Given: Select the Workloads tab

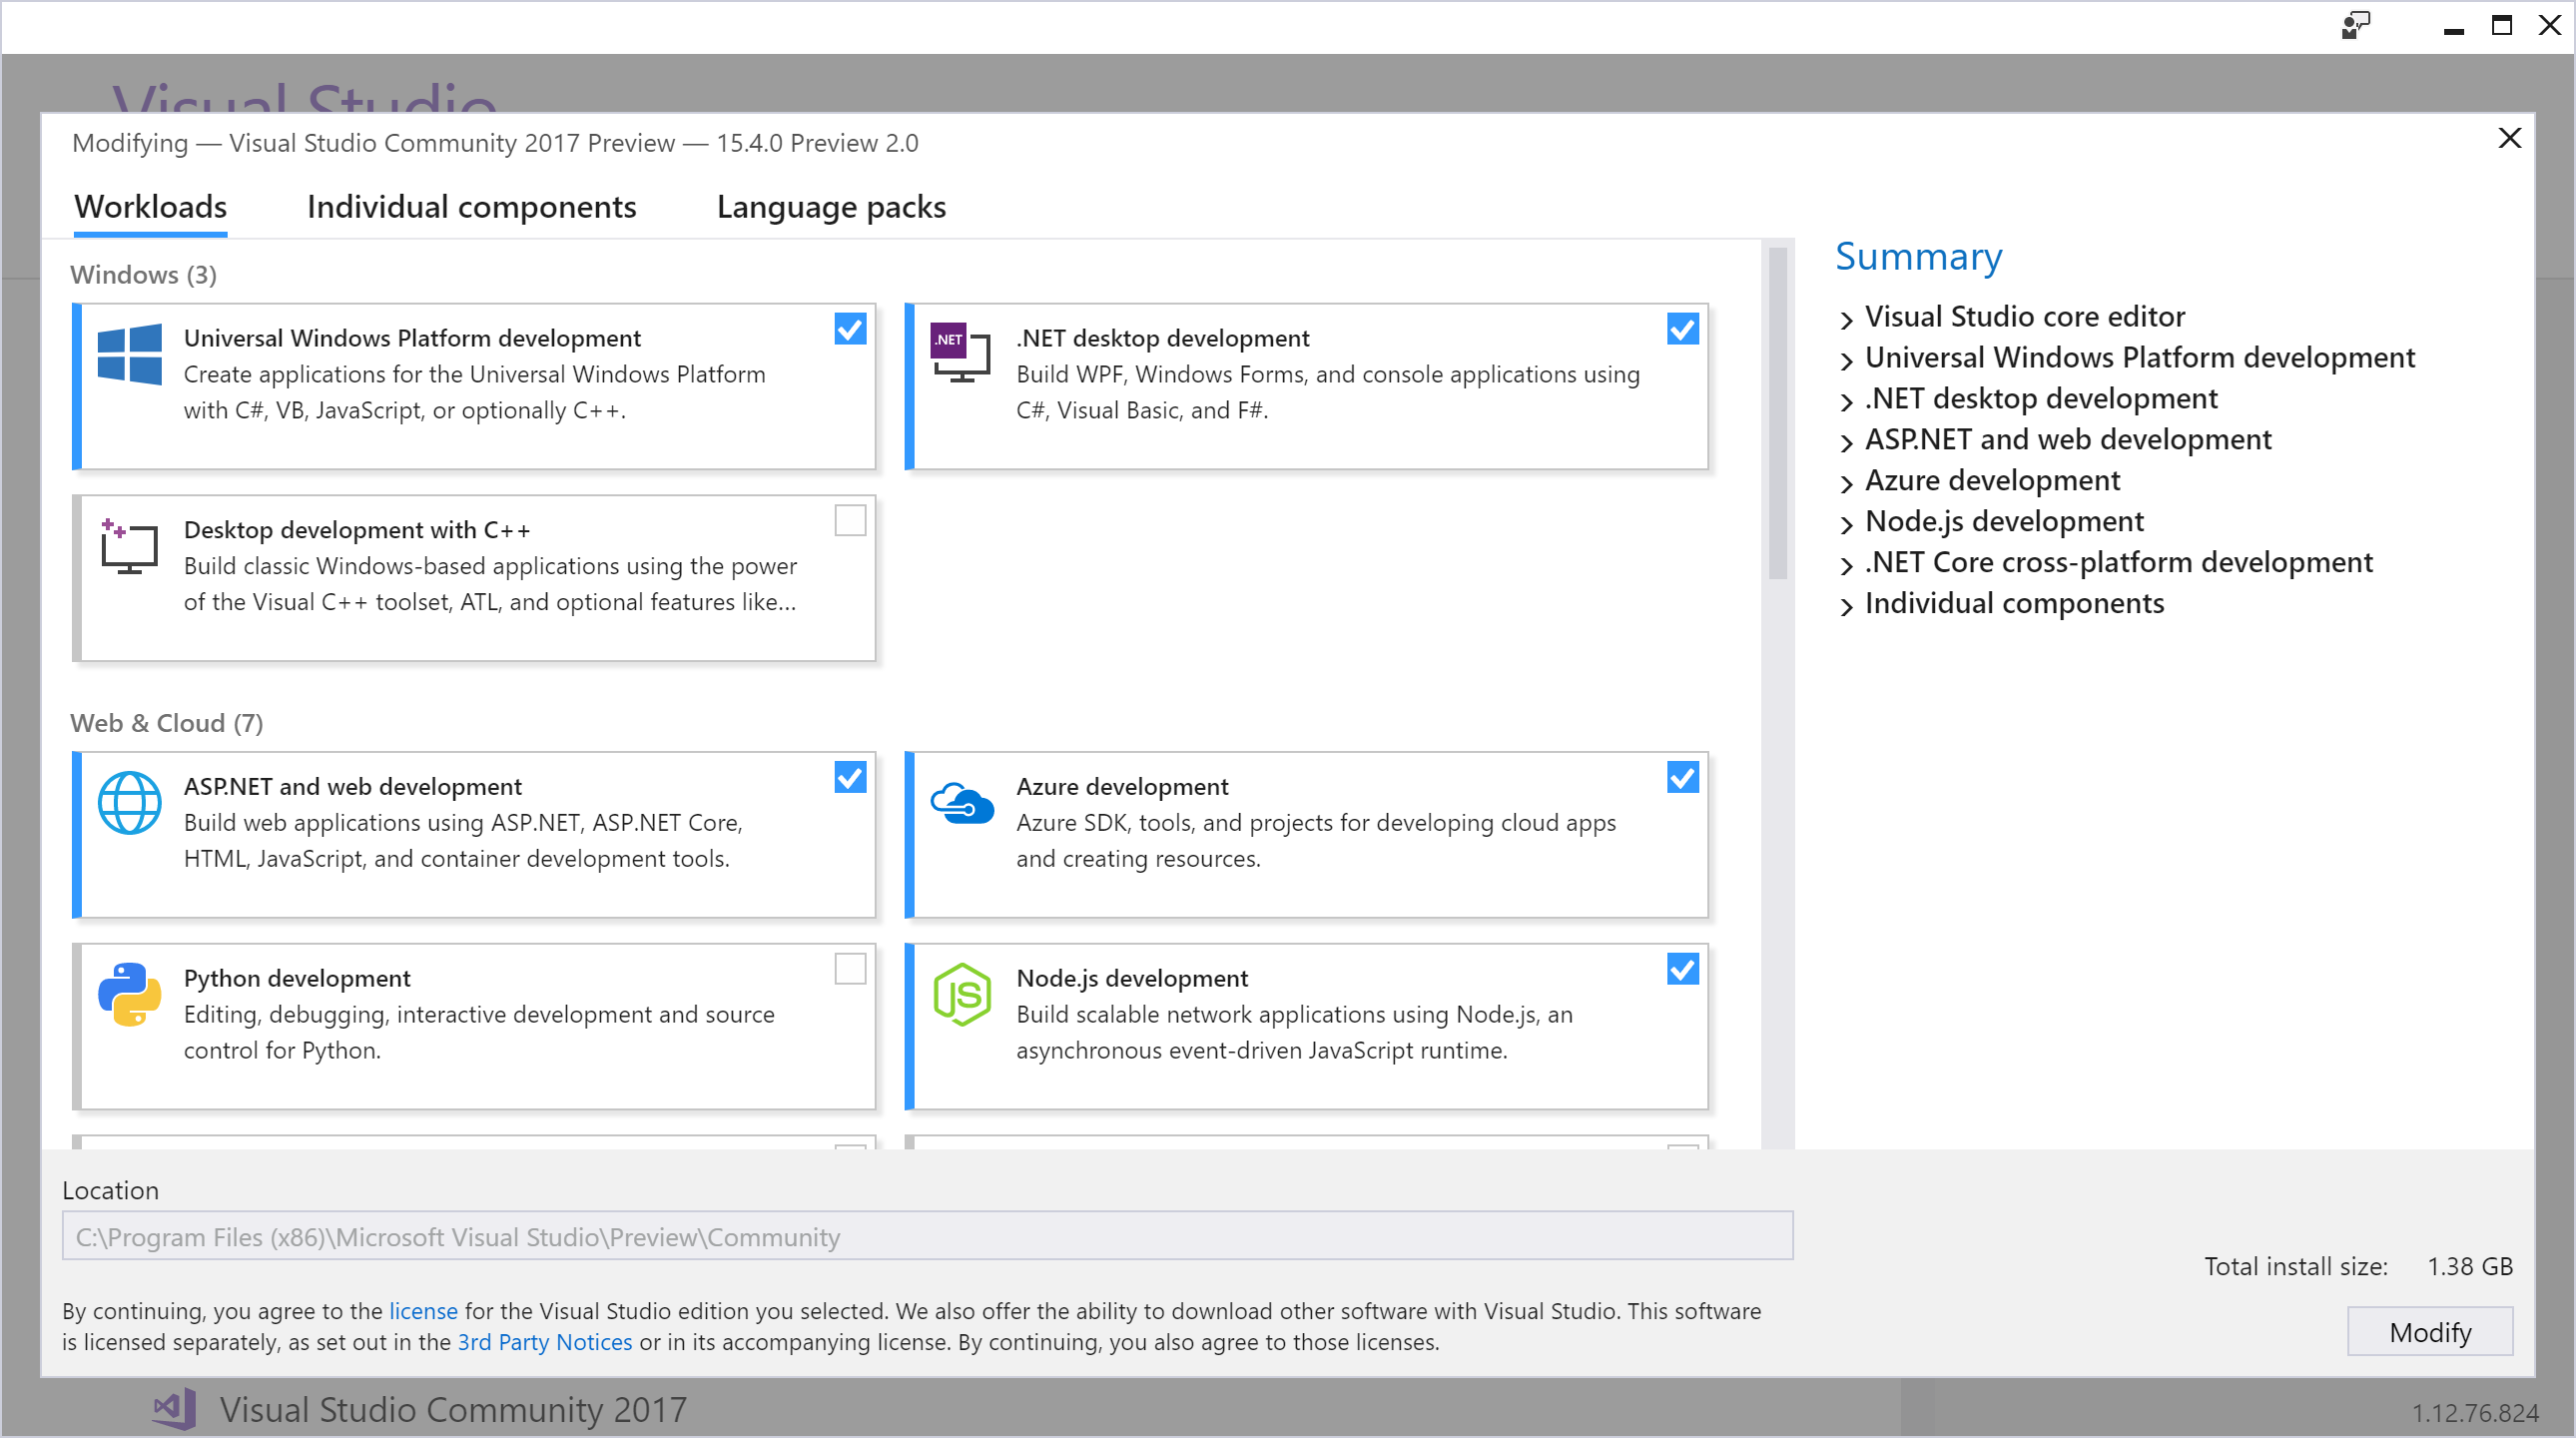Looking at the screenshot, I should 151,207.
